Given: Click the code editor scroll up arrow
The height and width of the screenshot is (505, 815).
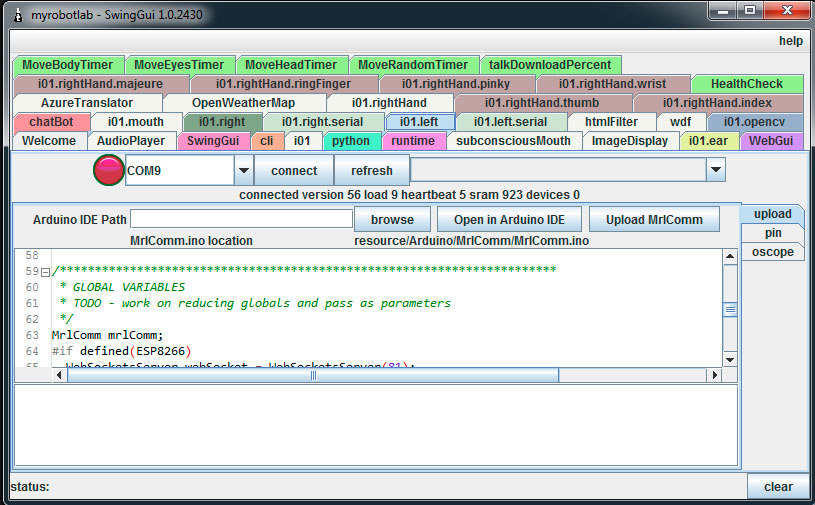Looking at the screenshot, I should click(x=730, y=256).
